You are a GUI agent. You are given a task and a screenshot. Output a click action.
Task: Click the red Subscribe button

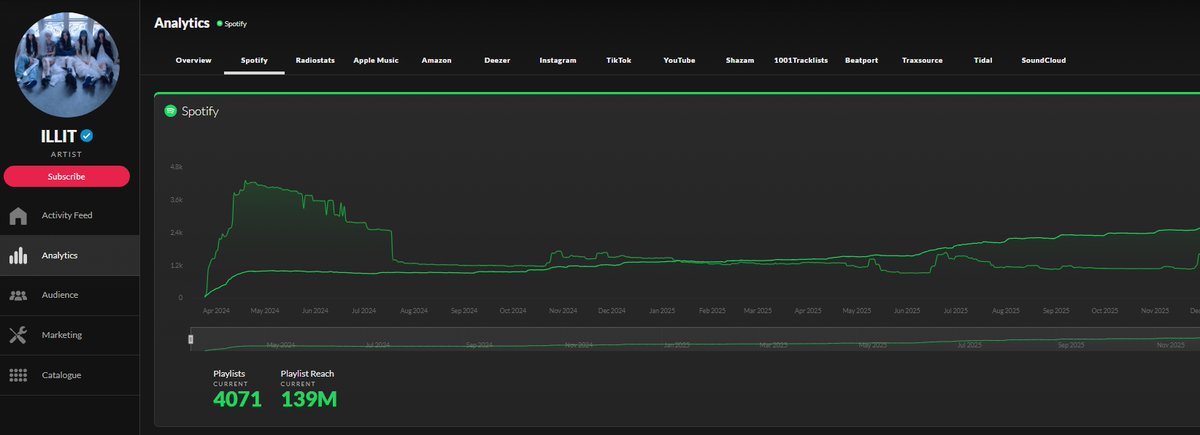tap(66, 176)
